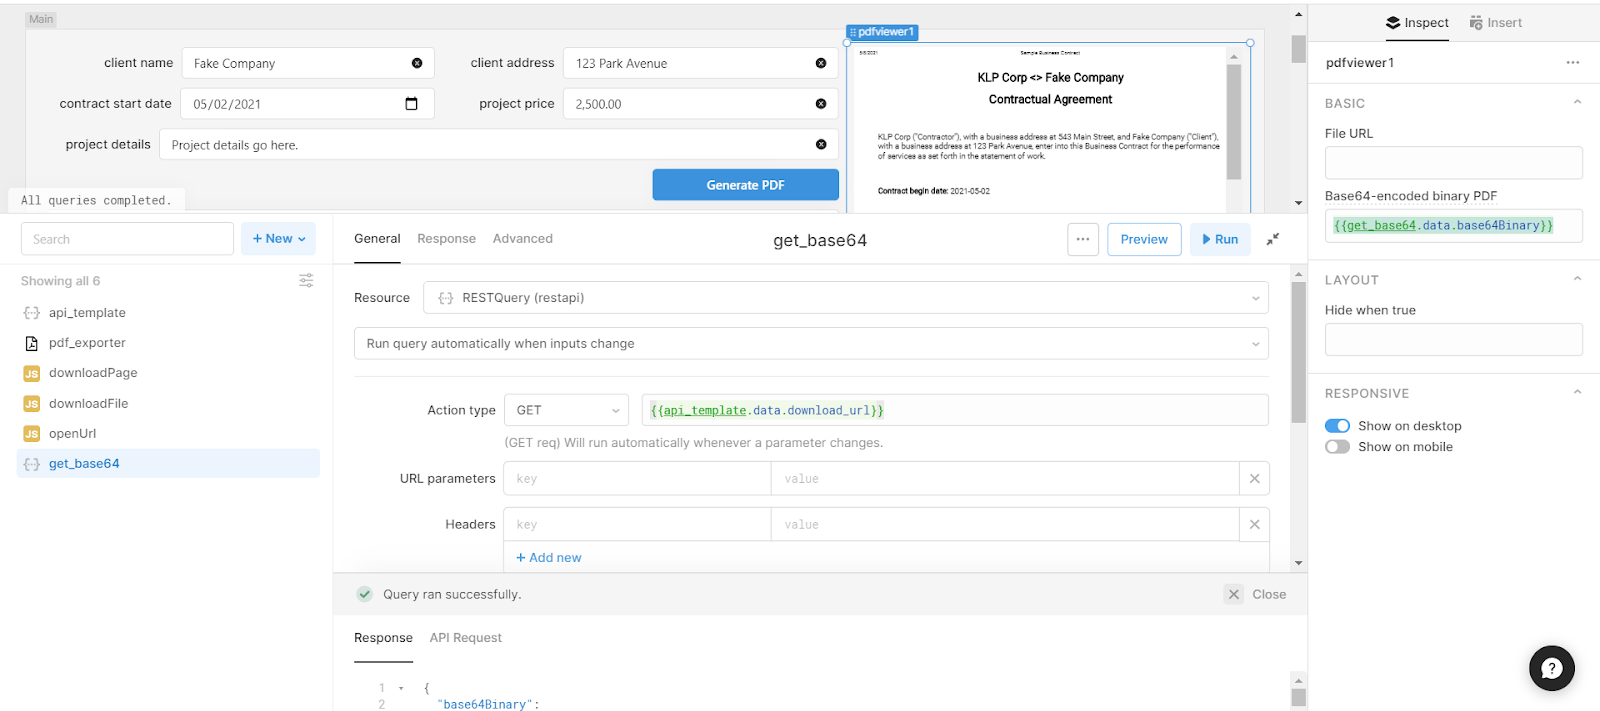Open the run query automatically dropdown
Viewport: 1600px width, 711px height.
(x=811, y=344)
